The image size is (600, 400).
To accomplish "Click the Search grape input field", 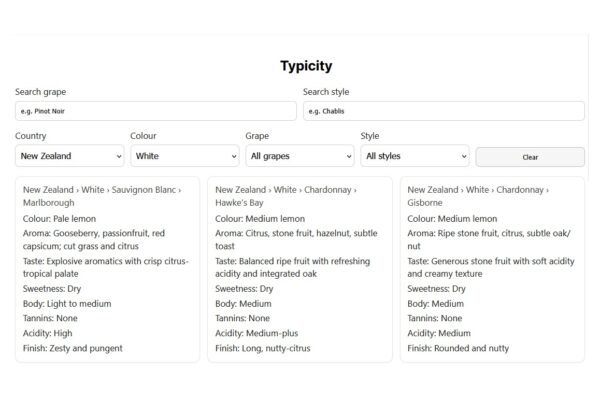I will (x=155, y=111).
